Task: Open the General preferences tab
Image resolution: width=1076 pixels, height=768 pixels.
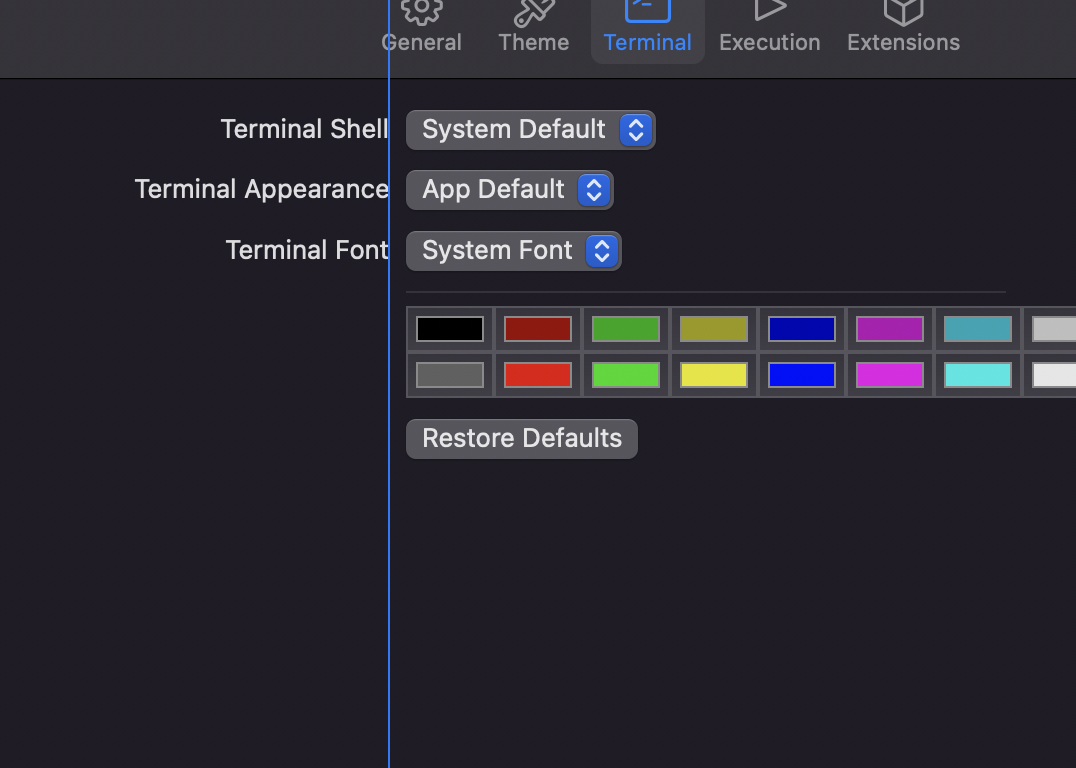Action: (x=421, y=27)
